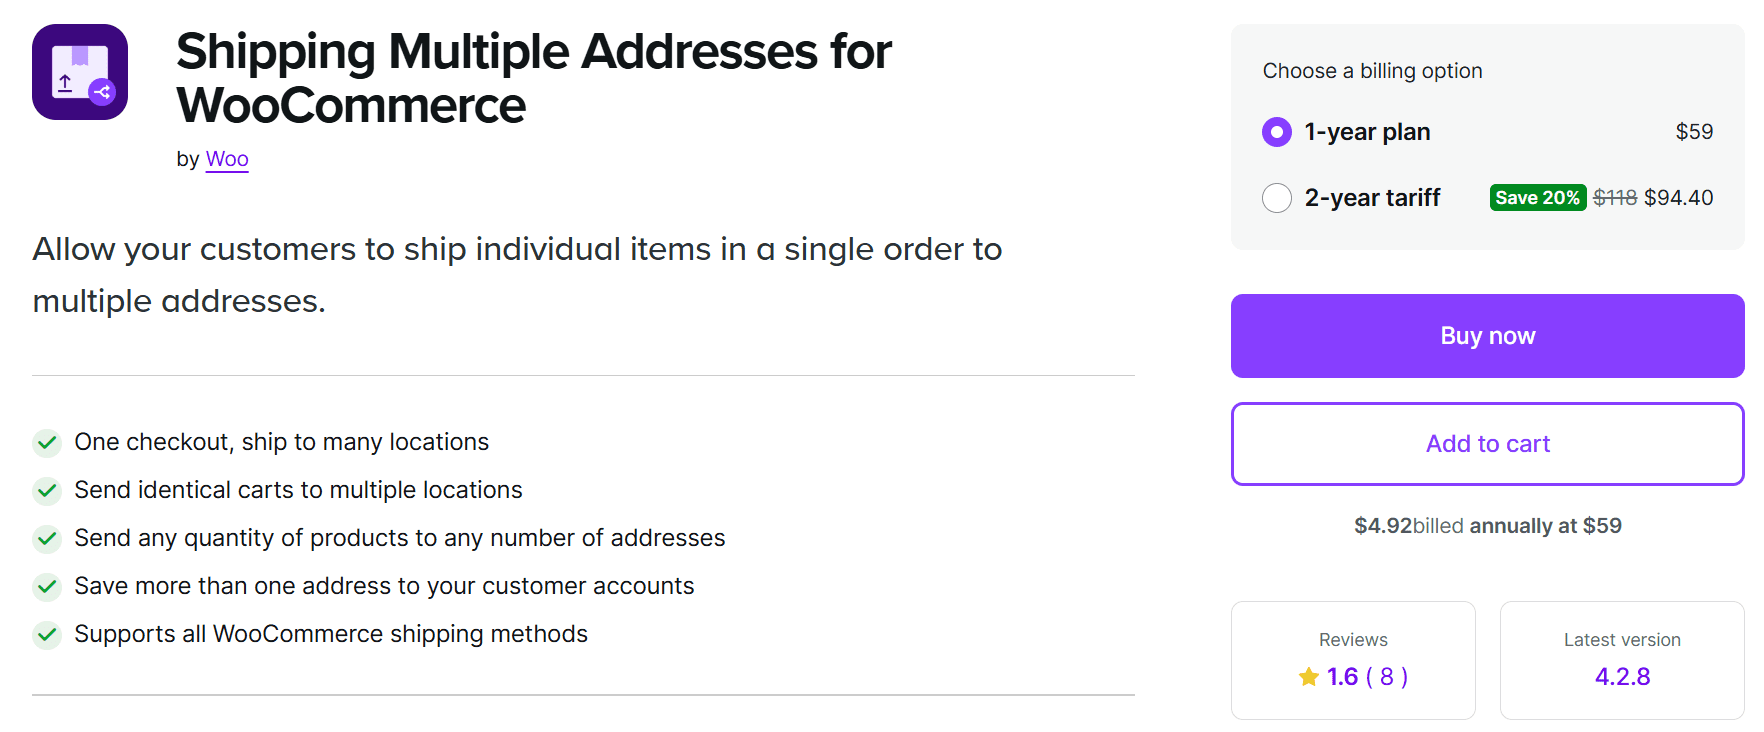Click the Save 20% badge
The width and height of the screenshot is (1764, 732).
(x=1537, y=197)
